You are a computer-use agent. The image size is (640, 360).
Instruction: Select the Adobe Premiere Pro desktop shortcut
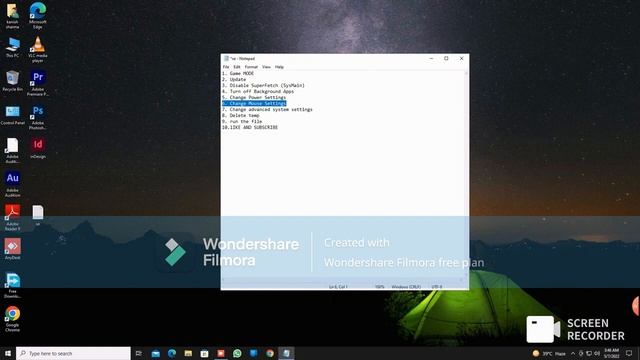click(x=38, y=83)
